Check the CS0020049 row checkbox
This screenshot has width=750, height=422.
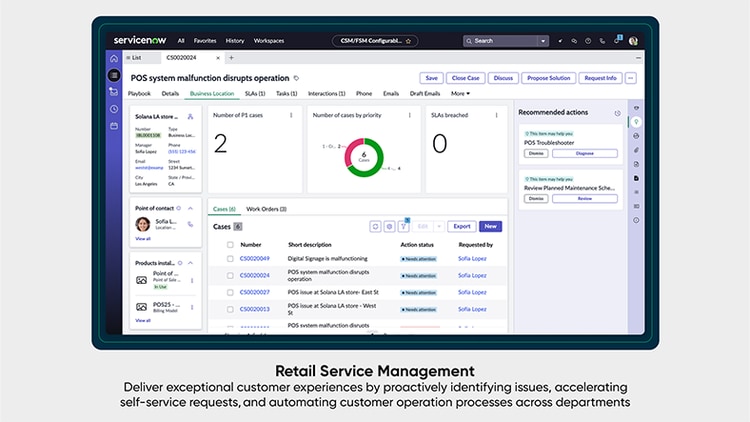tap(230, 259)
